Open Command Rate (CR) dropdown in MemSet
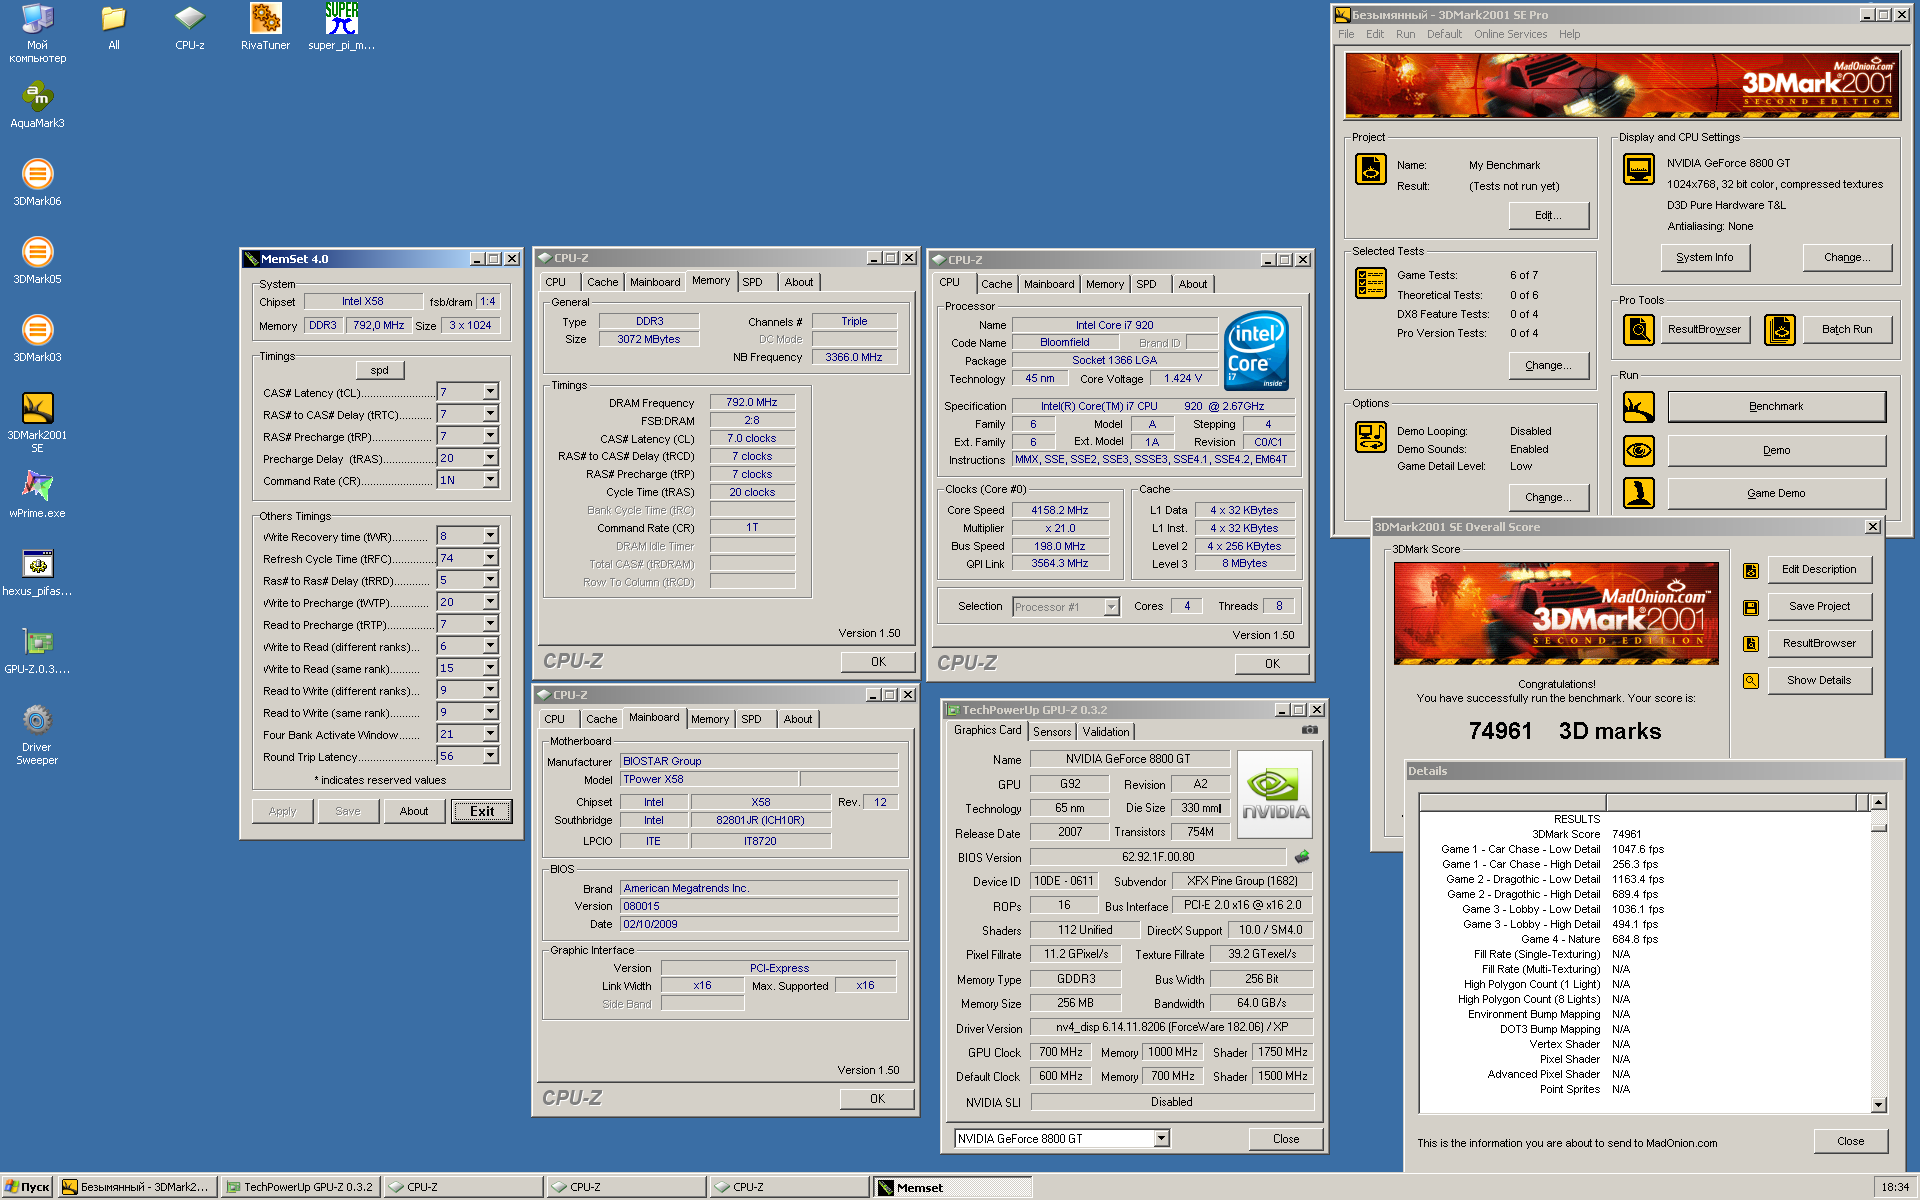The width and height of the screenshot is (1920, 1200). 490,480
